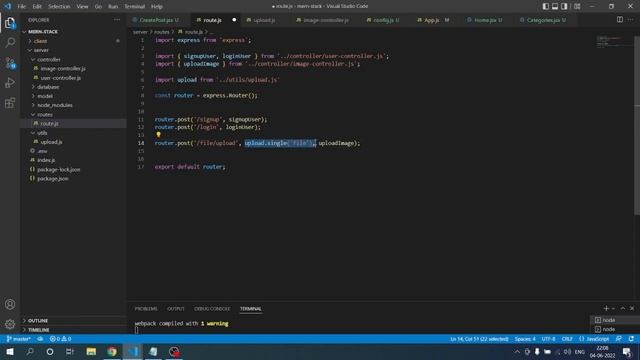The width and height of the screenshot is (640, 360).
Task: Open Explorer views and more actions menu
Action: (x=117, y=20)
